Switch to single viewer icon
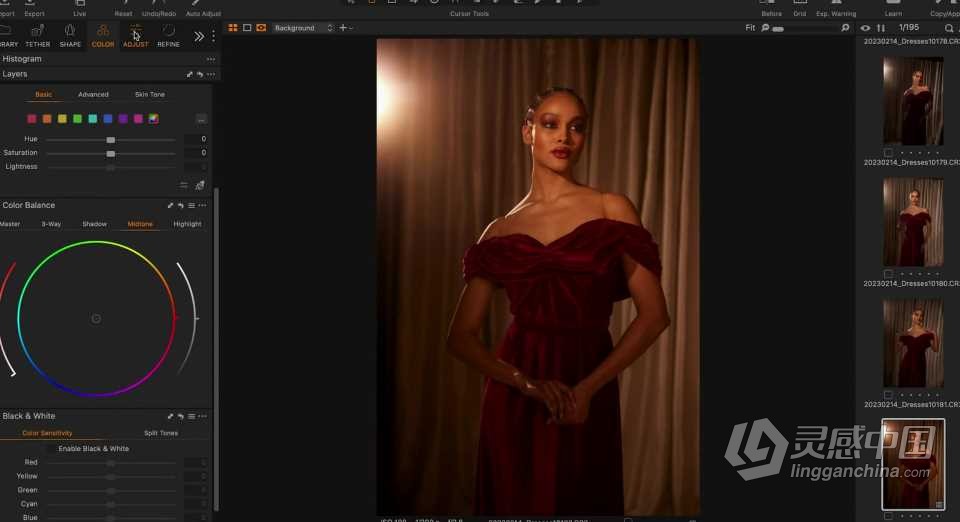 pyautogui.click(x=247, y=28)
